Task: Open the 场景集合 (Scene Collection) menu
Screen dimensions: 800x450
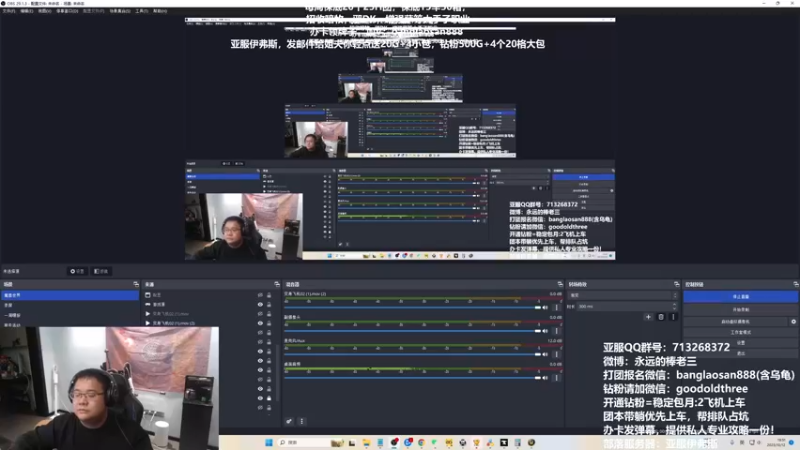Action: [x=120, y=11]
